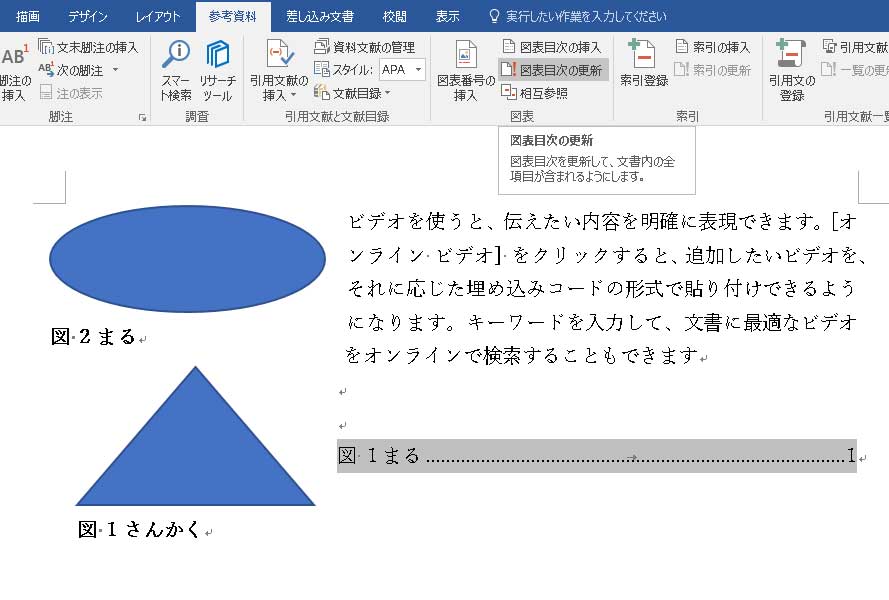Click 資料文献の管理 (Manage Sources)
The image size is (889, 600).
[x=365, y=47]
